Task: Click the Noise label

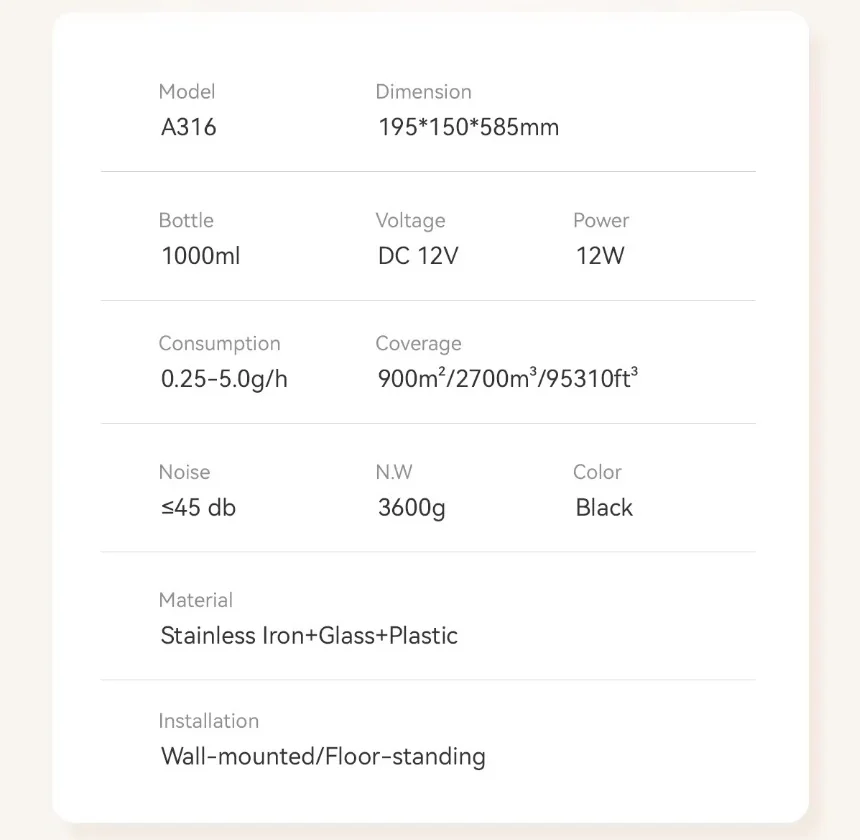Action: point(184,472)
